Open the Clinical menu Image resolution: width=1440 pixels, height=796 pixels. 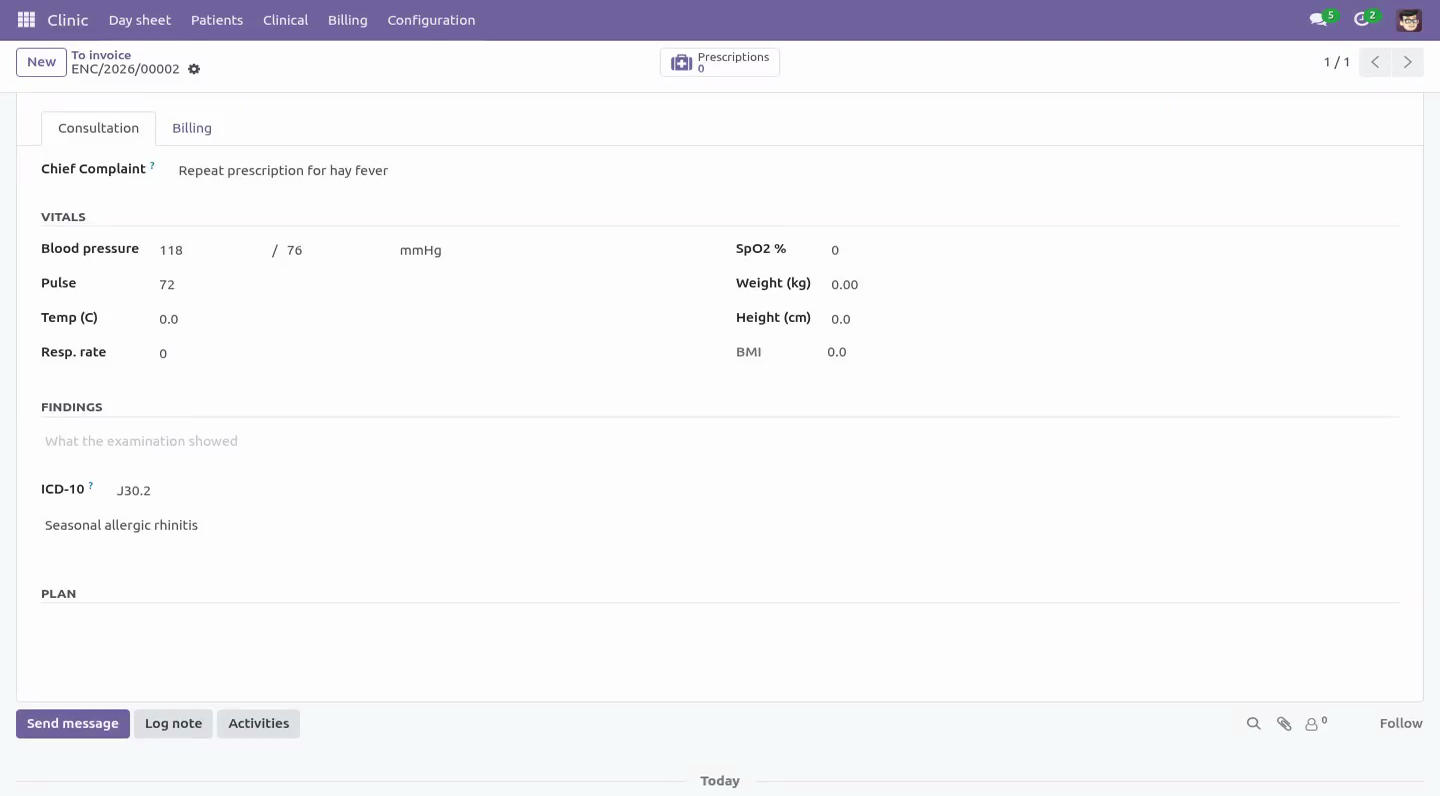[x=285, y=20]
